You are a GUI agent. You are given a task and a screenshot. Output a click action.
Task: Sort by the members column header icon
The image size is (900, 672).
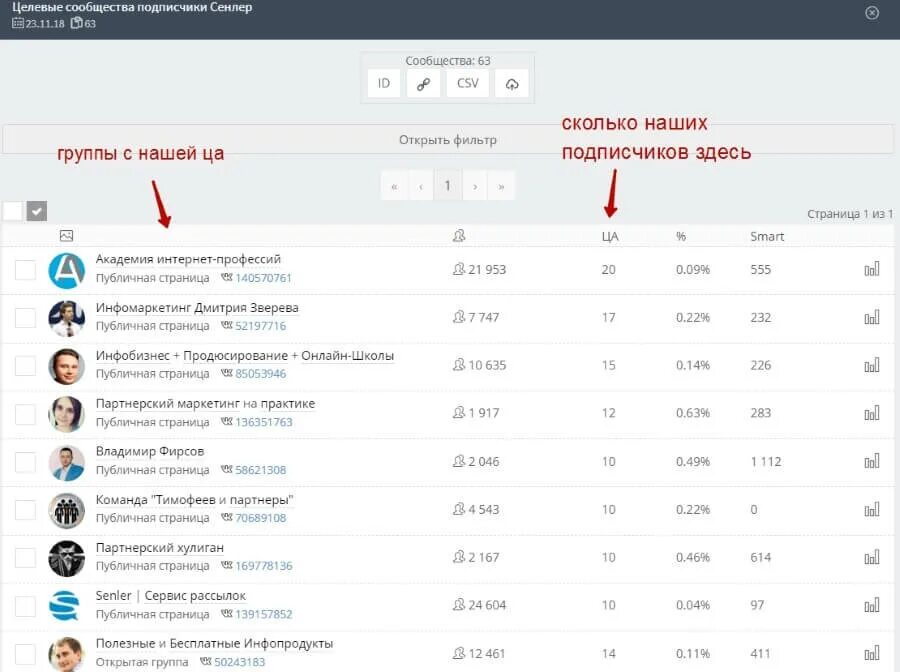point(459,236)
